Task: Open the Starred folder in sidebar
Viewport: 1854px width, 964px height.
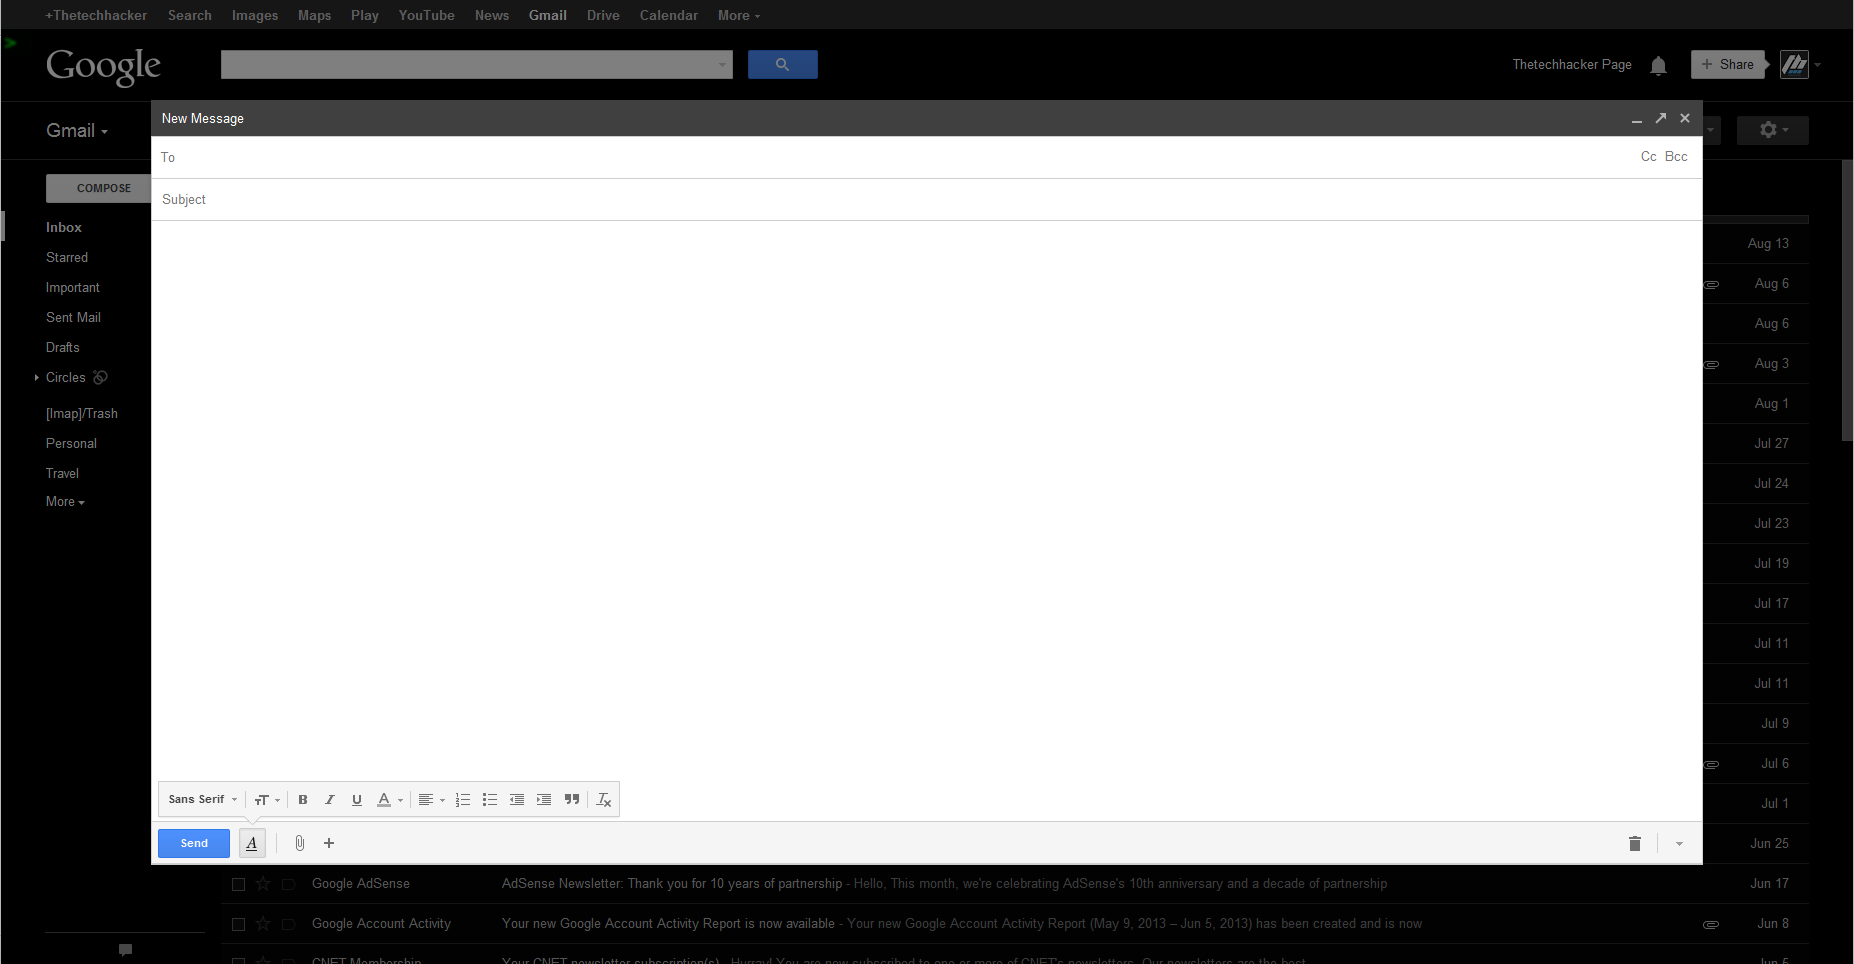Action: pos(67,257)
